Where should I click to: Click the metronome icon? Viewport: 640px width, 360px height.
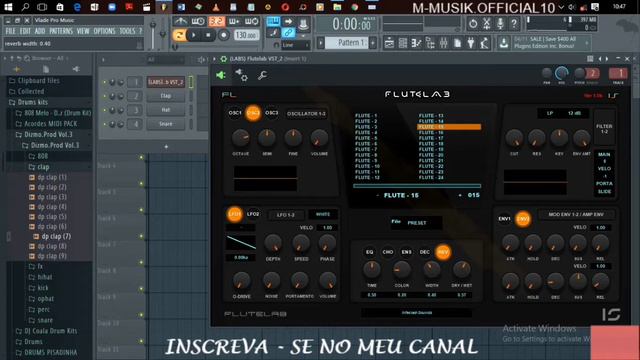[180, 21]
